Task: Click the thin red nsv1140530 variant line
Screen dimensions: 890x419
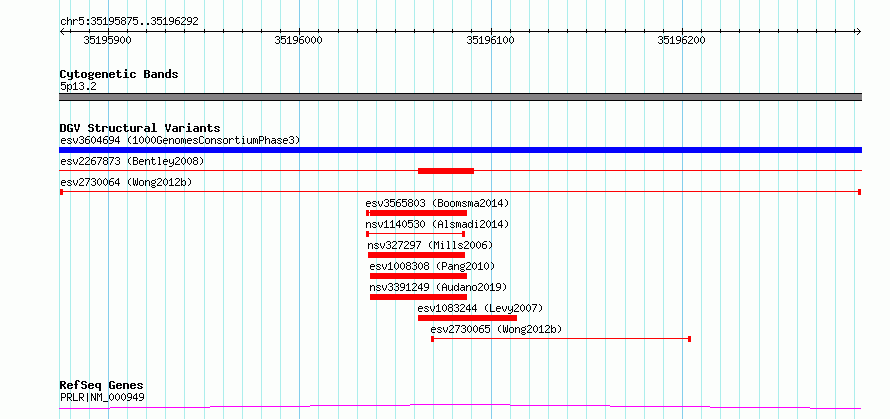Action: tap(415, 234)
